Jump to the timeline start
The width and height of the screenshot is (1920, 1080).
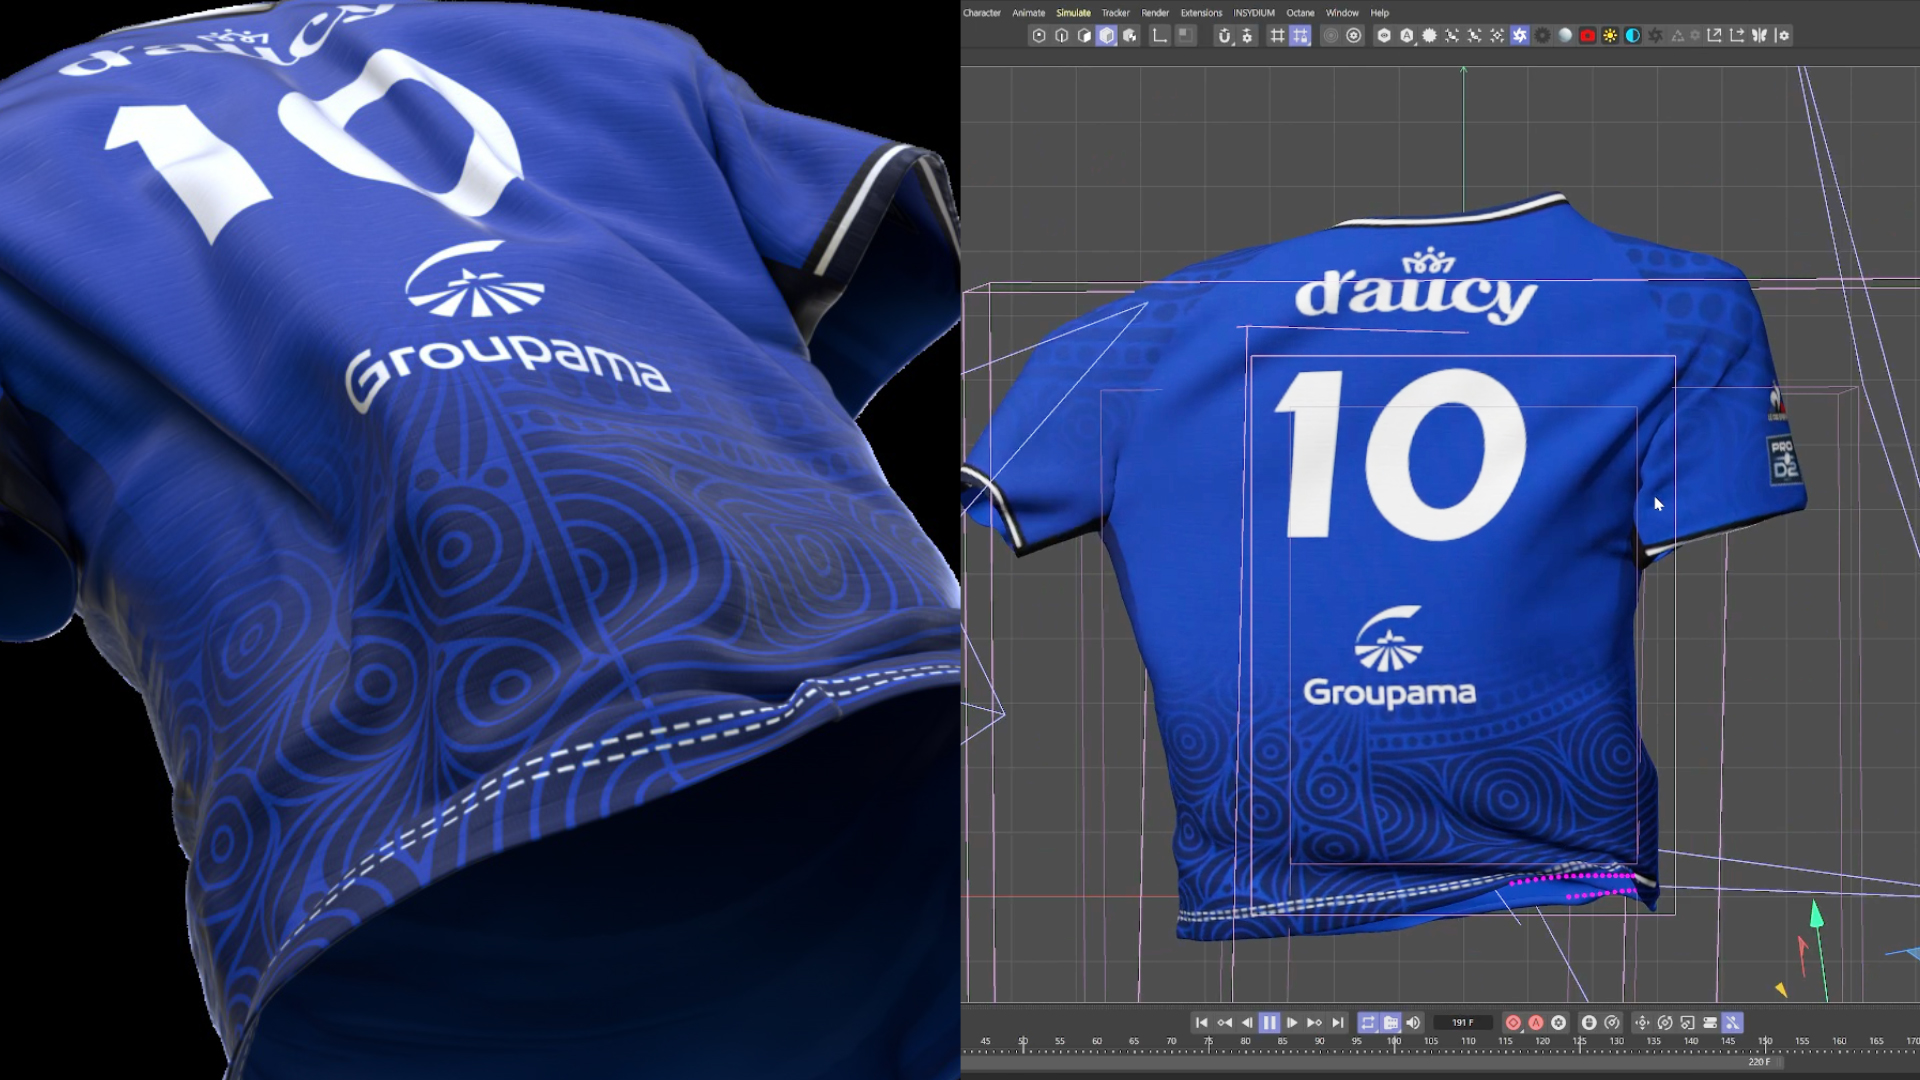1201,1022
